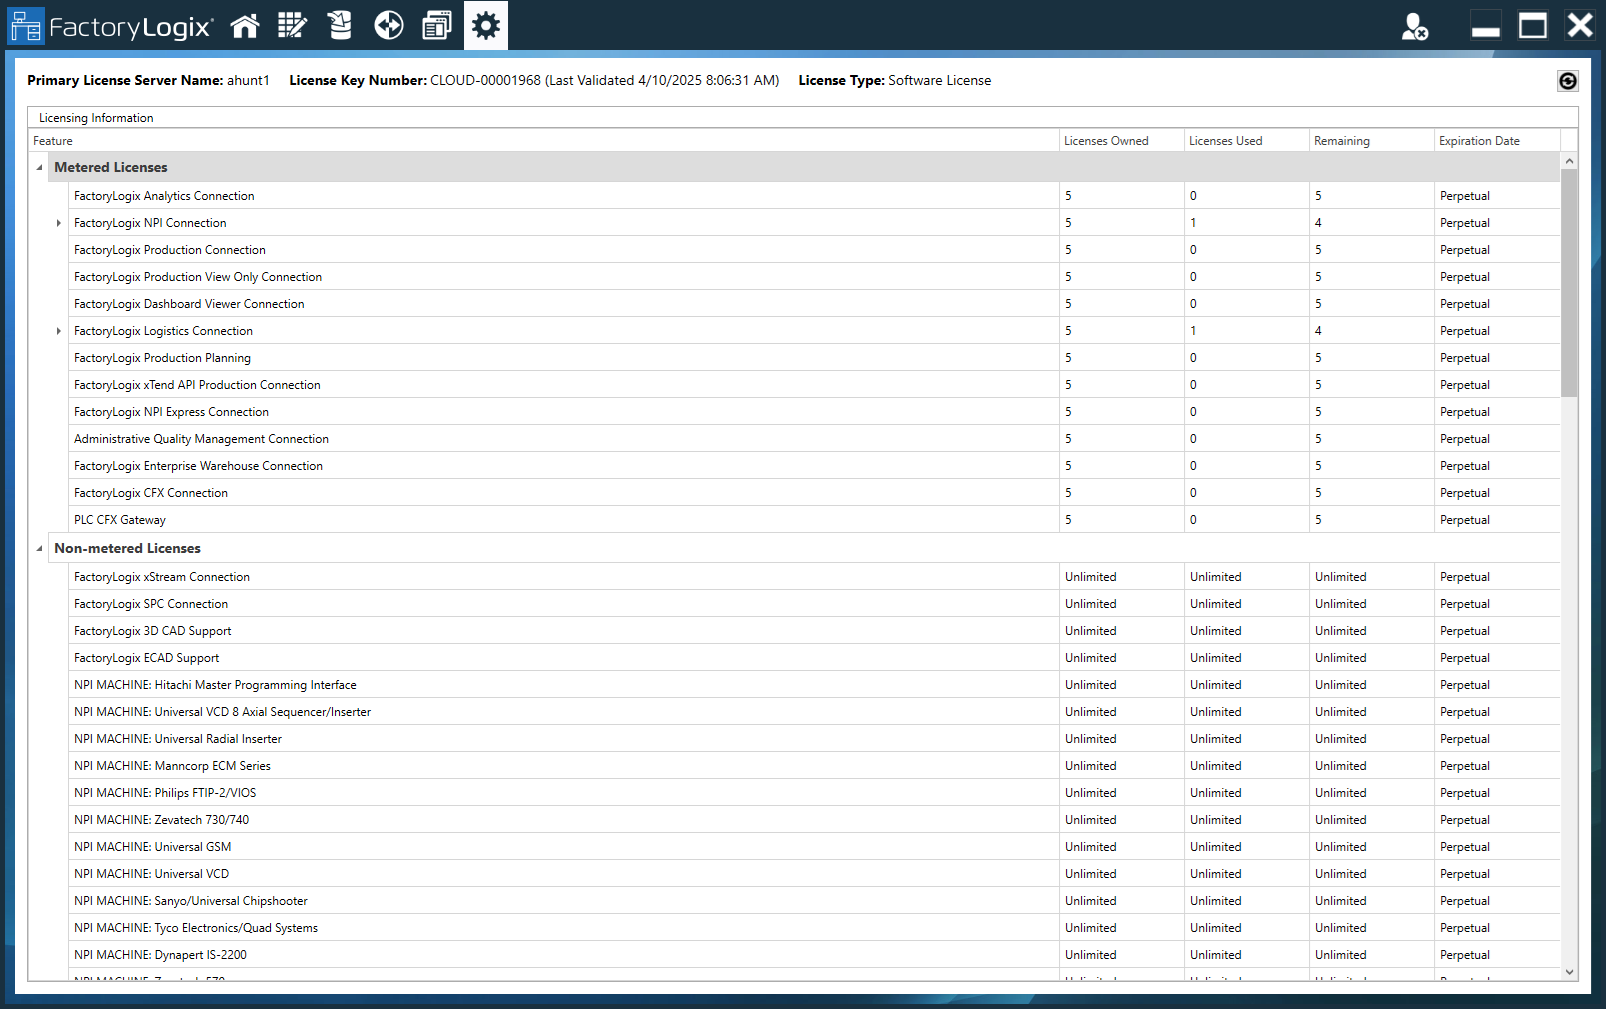Expand the FactoryLogix Logistics Connection row

click(x=58, y=330)
